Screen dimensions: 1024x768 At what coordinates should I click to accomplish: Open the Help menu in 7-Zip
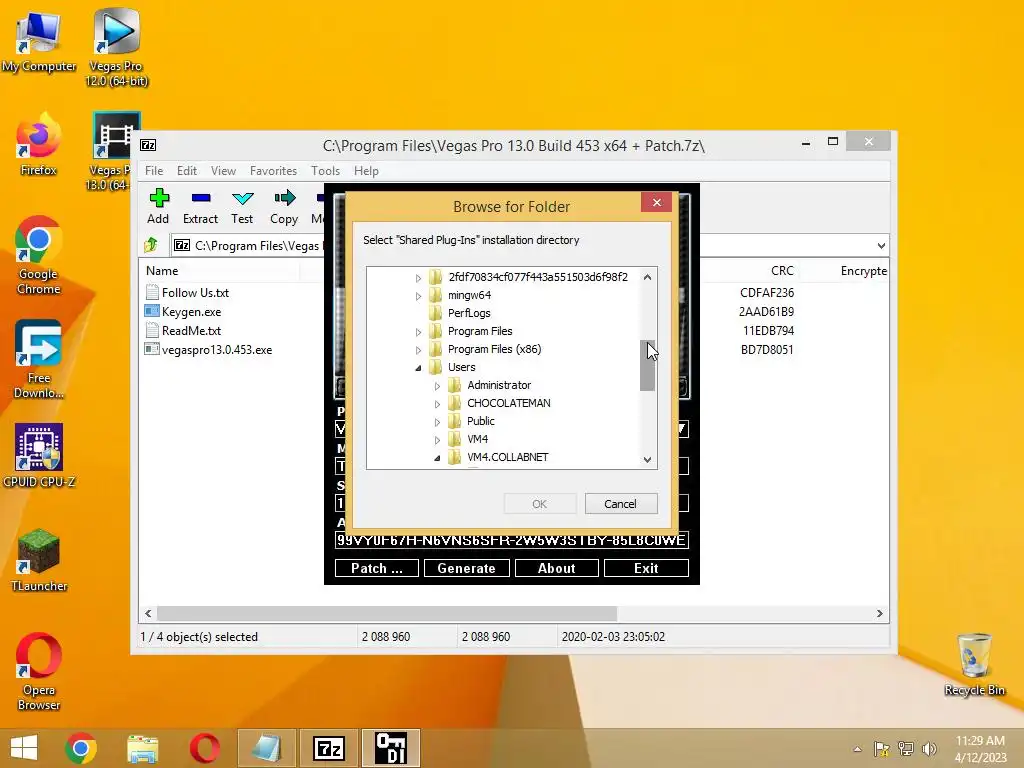[x=366, y=170]
